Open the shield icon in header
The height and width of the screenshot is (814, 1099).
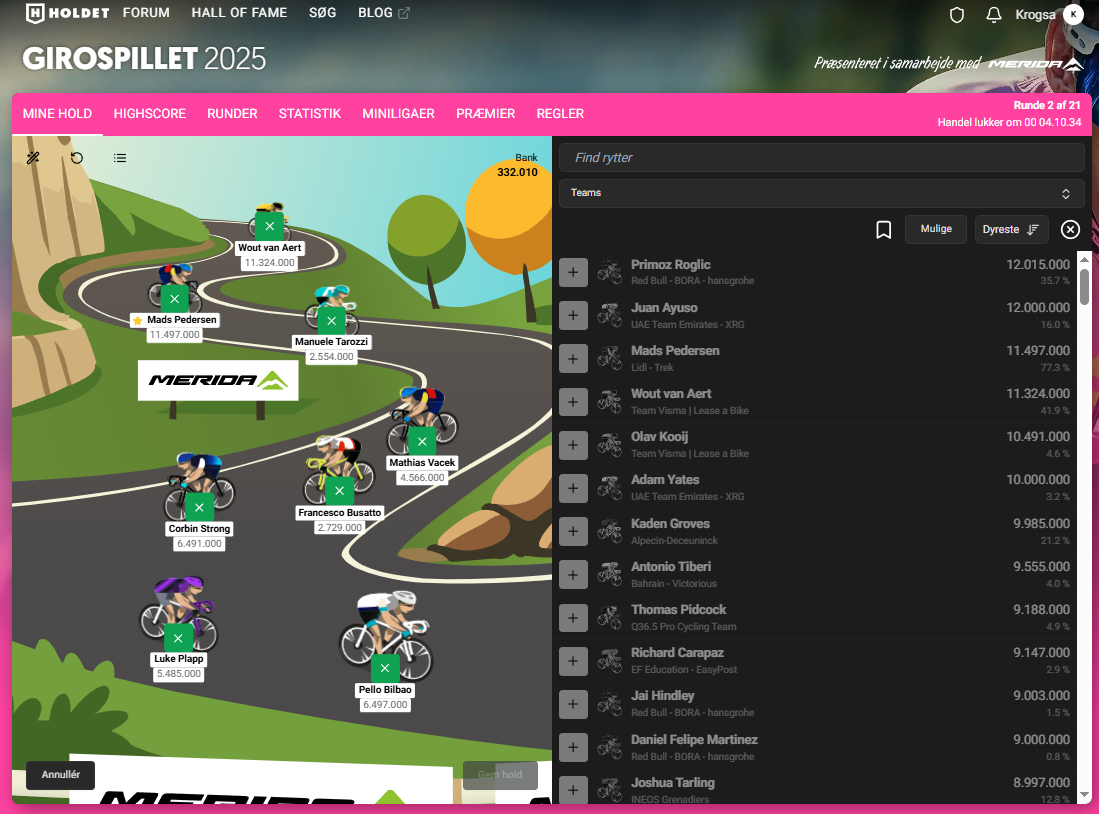[x=957, y=15]
